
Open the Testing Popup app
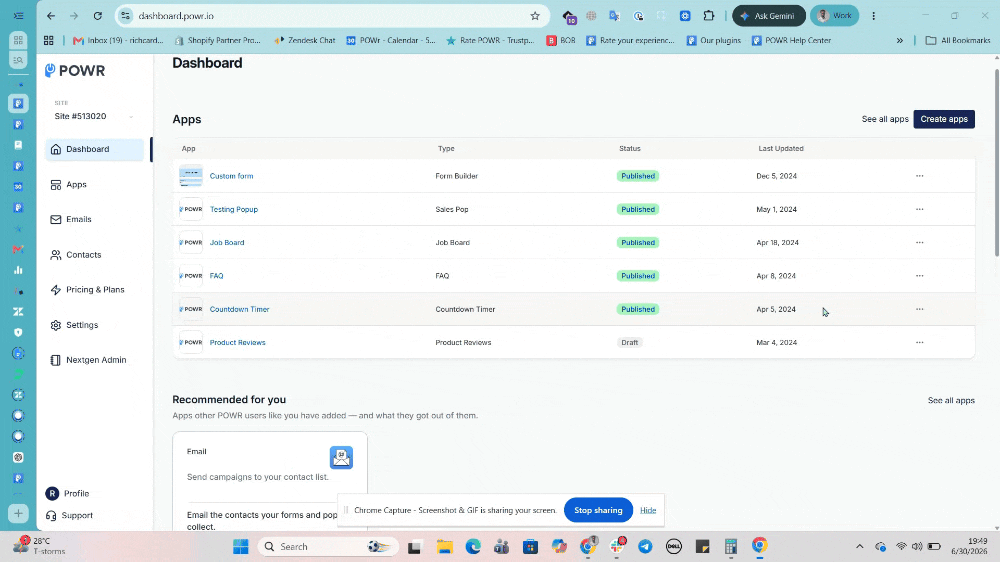(233, 209)
